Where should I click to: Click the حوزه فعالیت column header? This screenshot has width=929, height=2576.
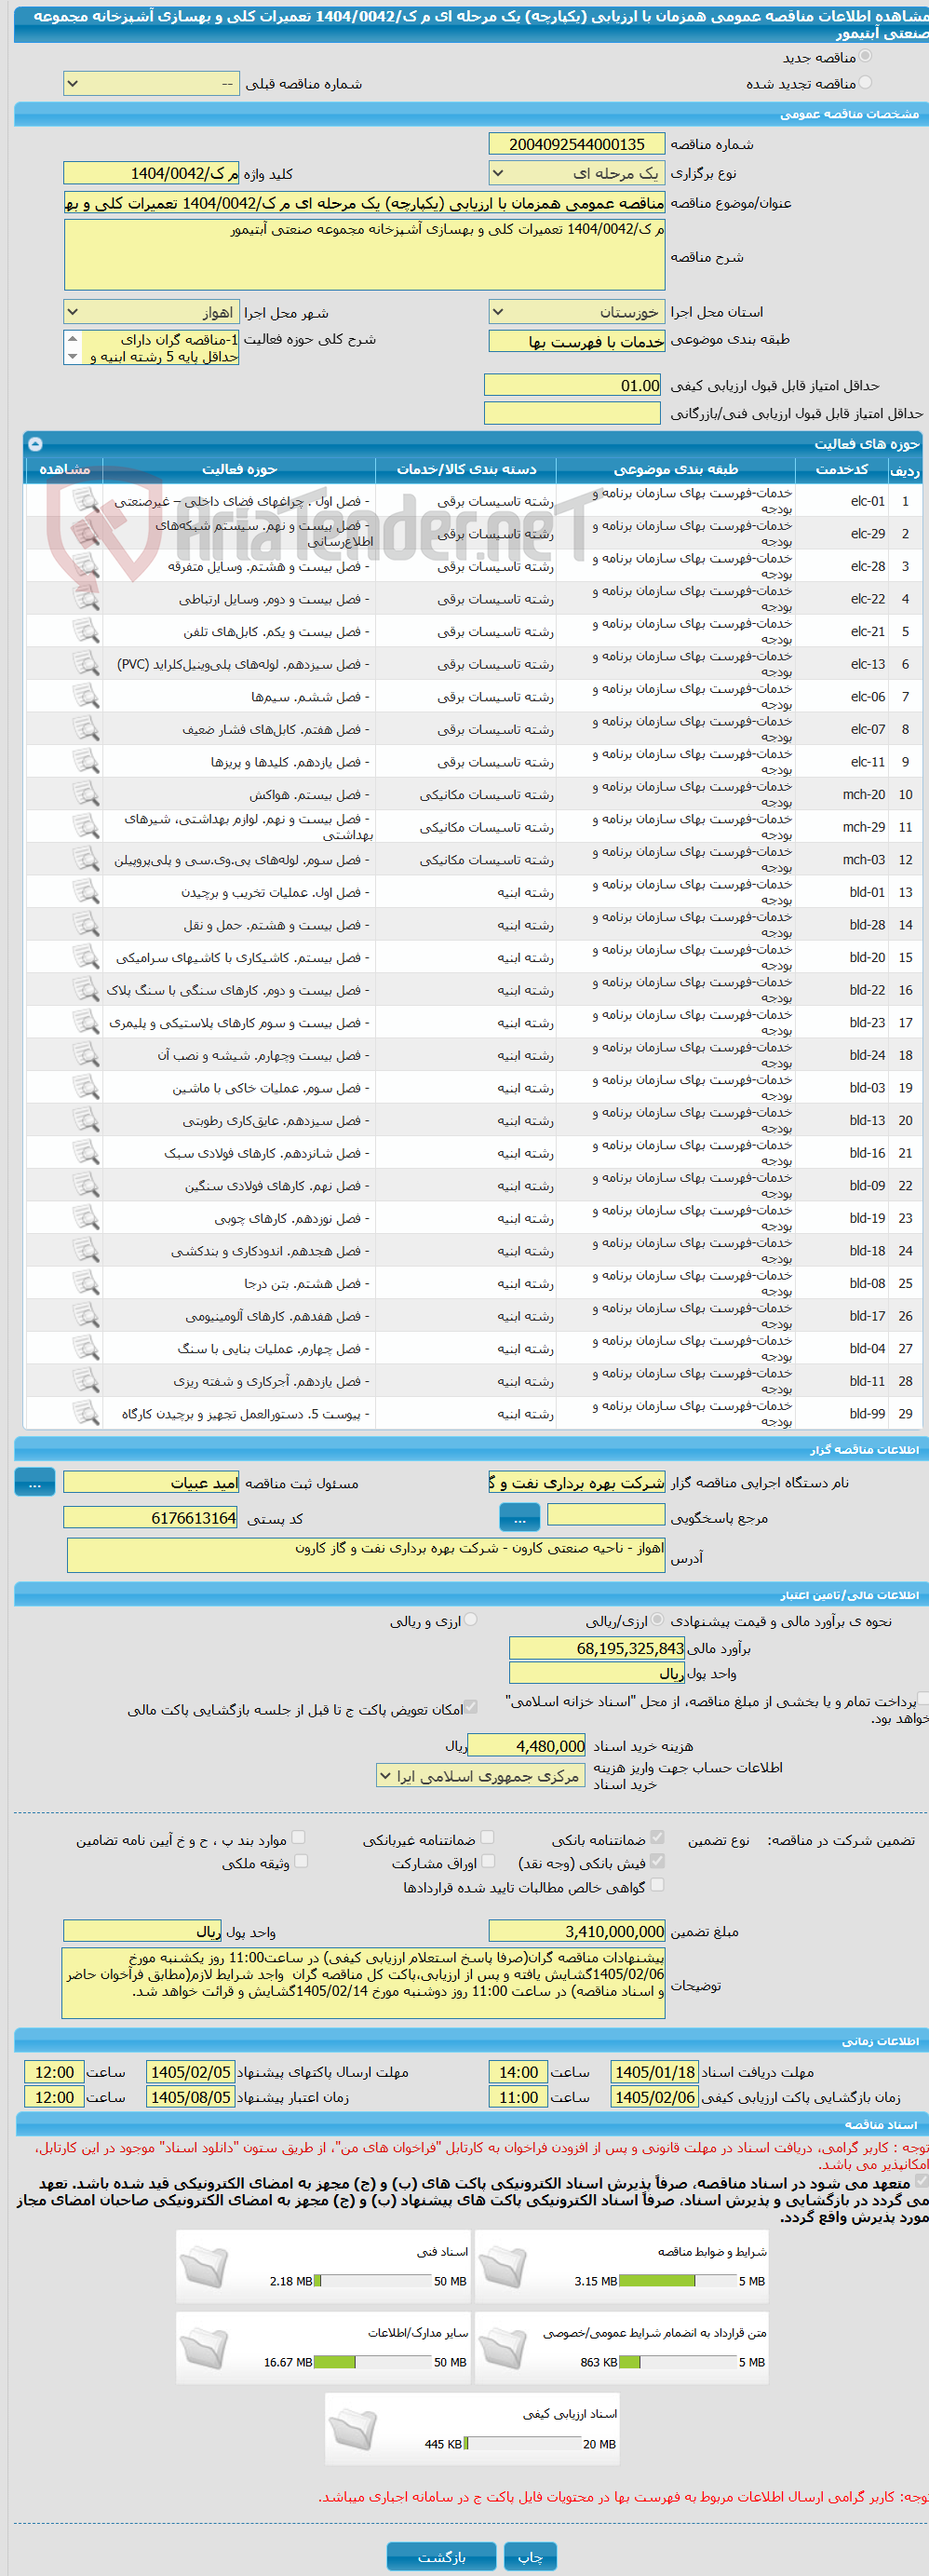point(239,469)
